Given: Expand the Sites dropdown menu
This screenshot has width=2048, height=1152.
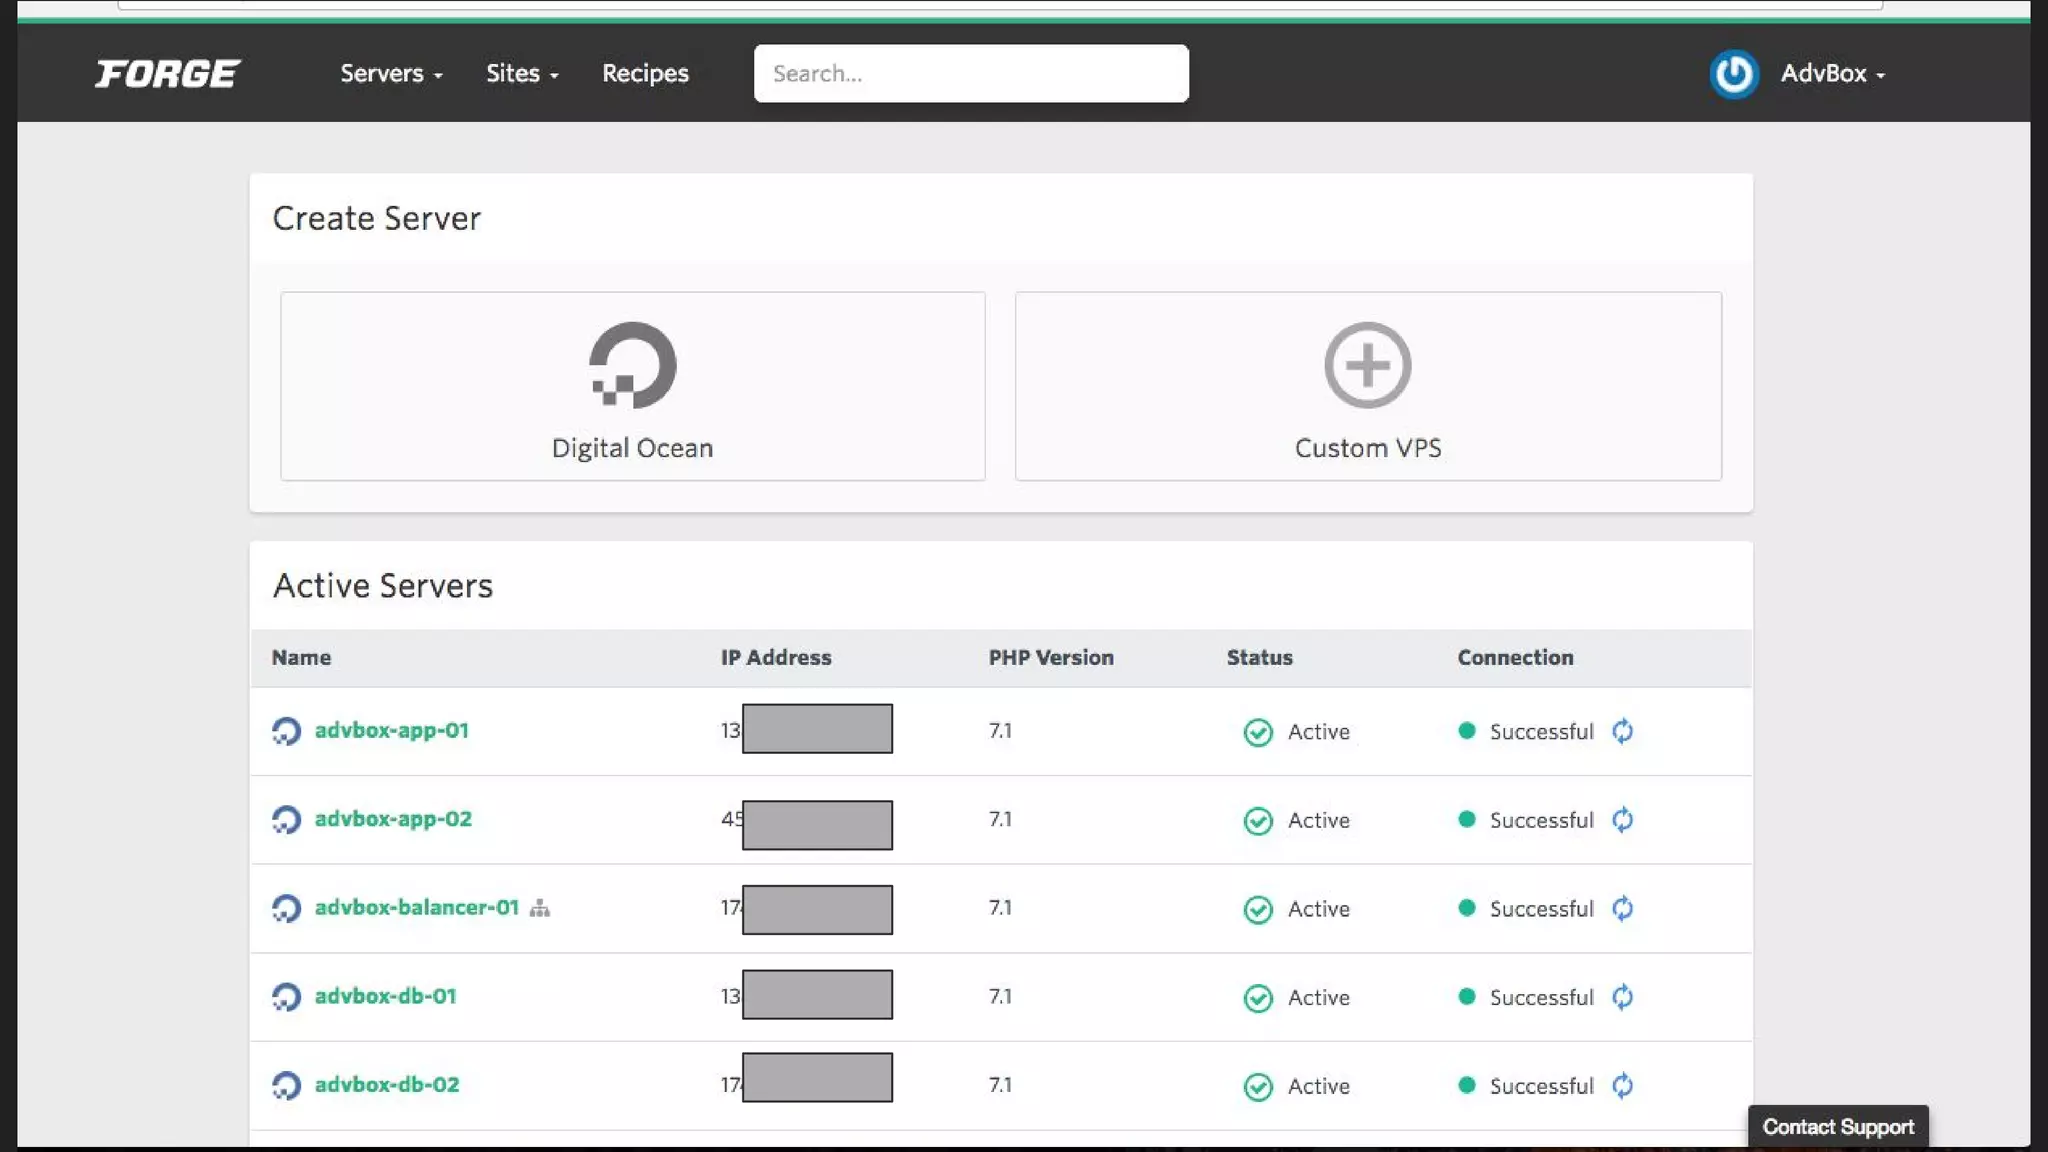Looking at the screenshot, I should click(522, 74).
